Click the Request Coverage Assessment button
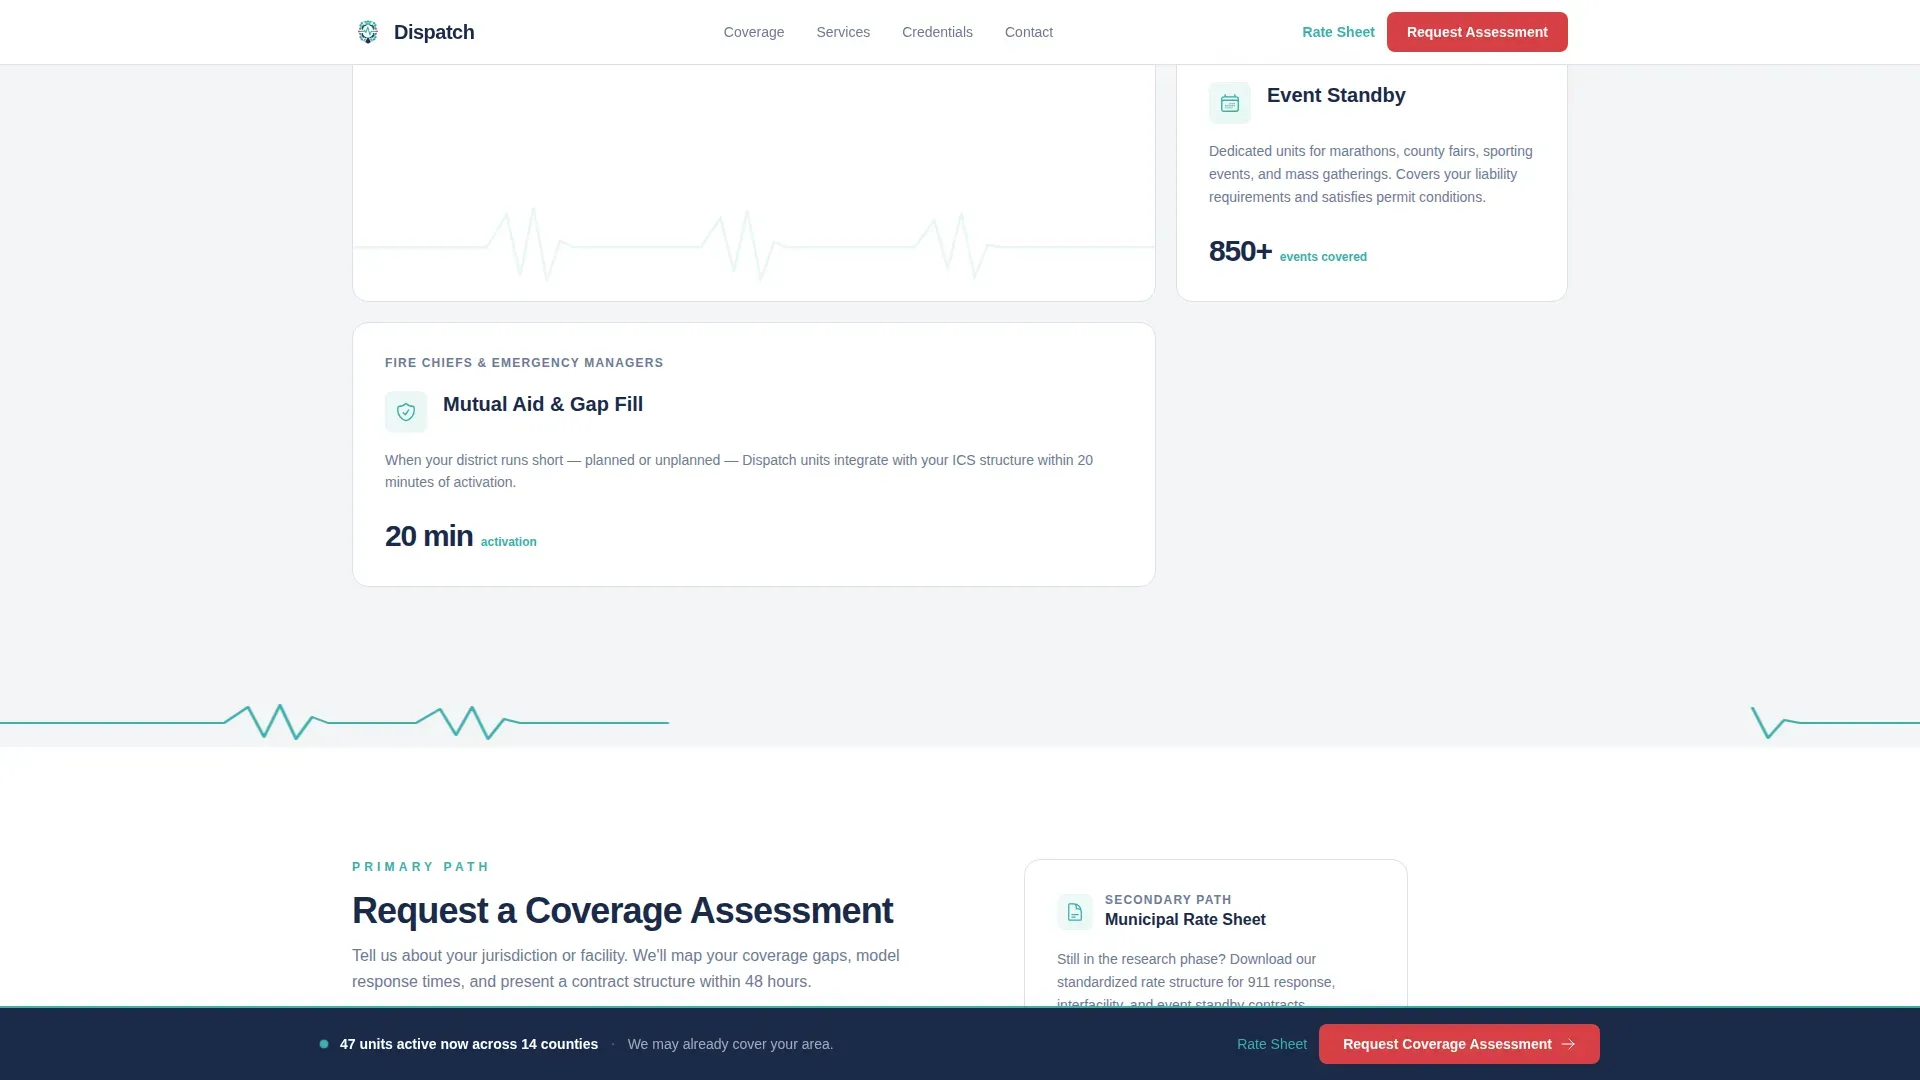The width and height of the screenshot is (1920, 1080). 1459,1044
